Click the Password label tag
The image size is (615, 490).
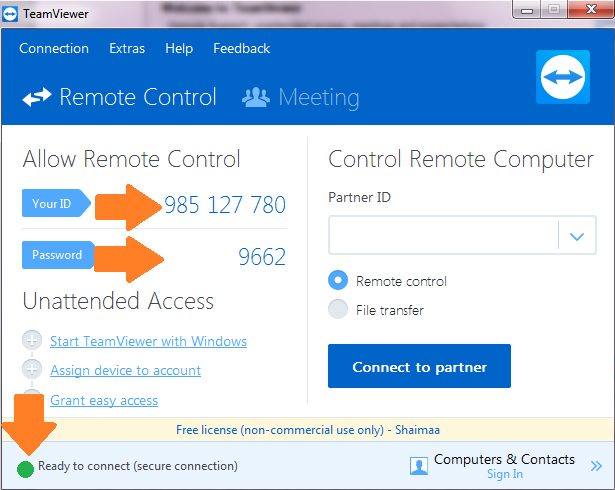pos(58,255)
